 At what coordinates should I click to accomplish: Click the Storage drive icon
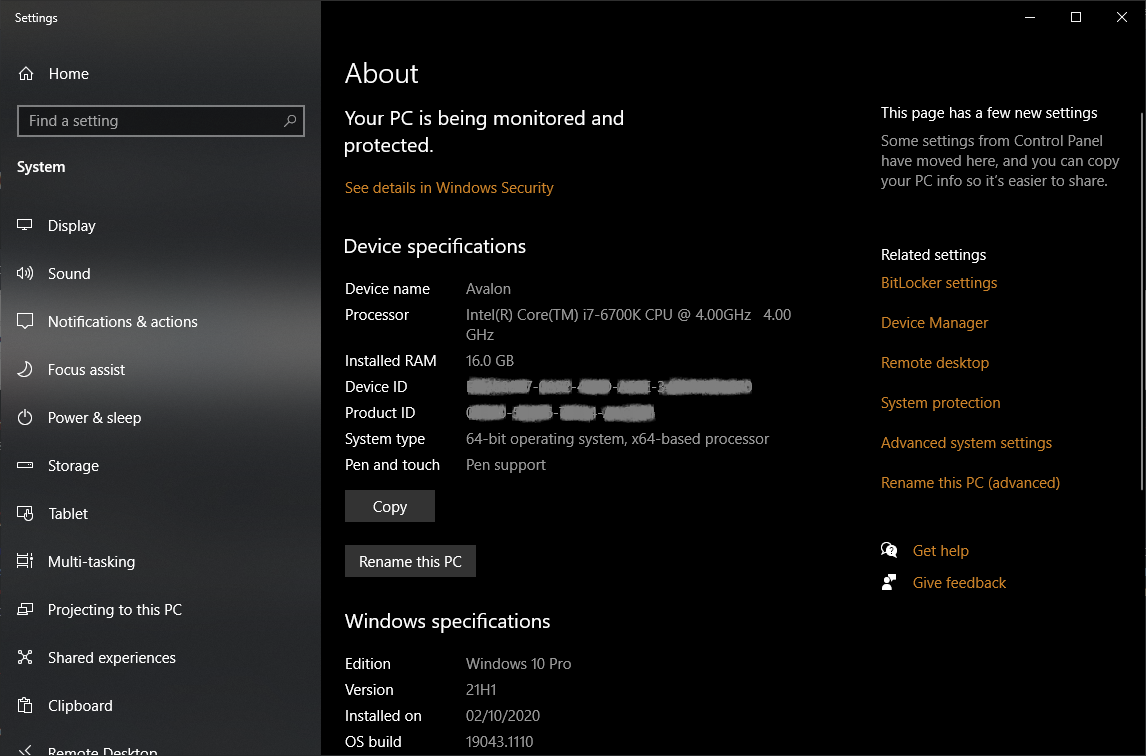coord(26,466)
